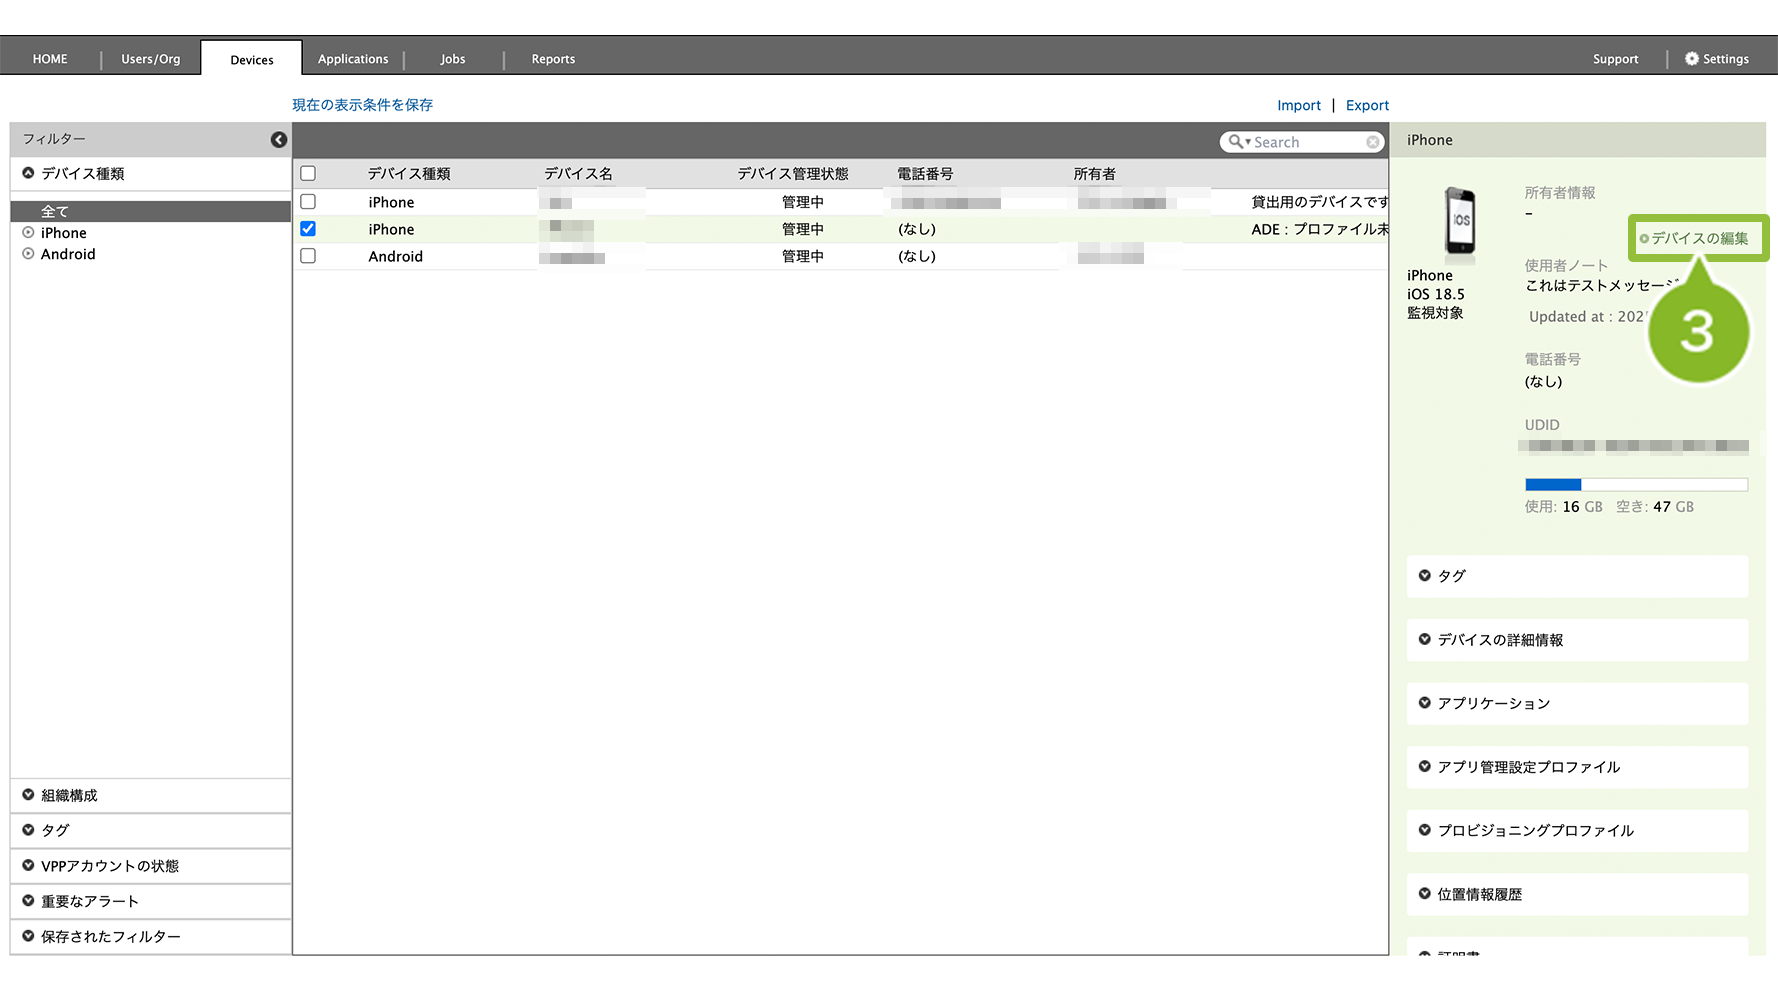Click the ADE：プロファイル未 note cell

(x=1320, y=229)
